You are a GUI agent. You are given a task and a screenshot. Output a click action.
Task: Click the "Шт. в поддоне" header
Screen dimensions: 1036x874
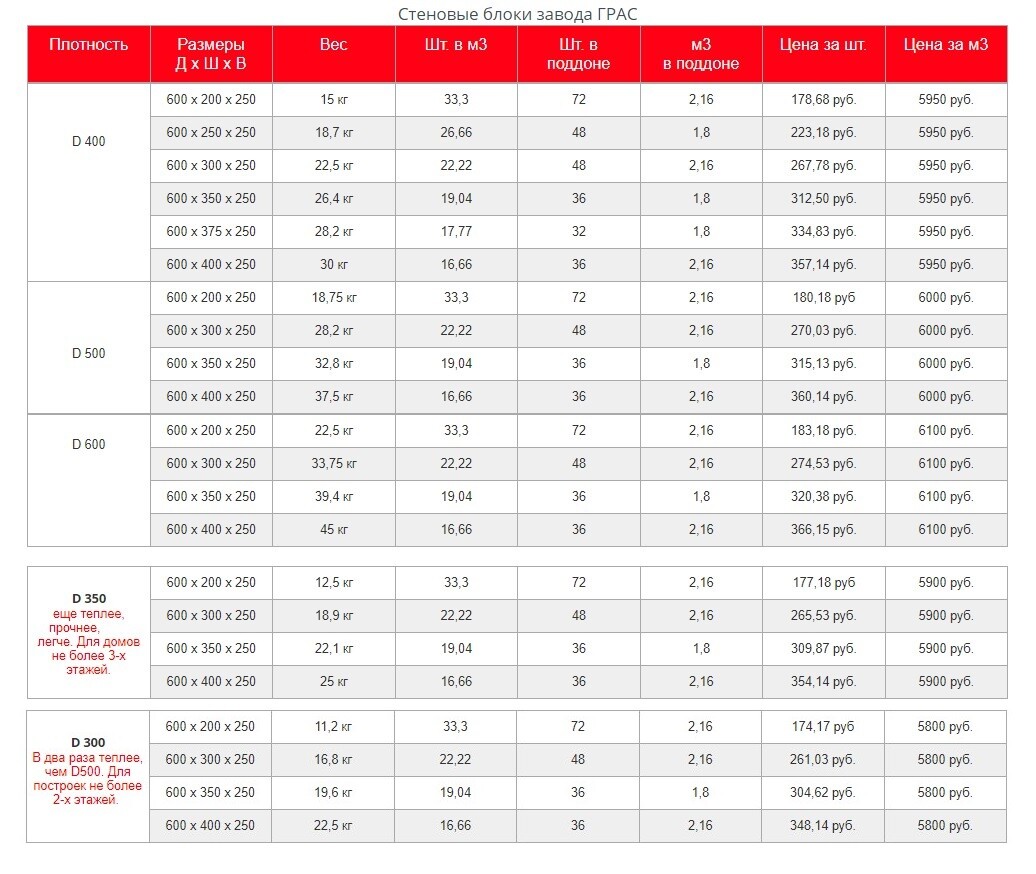578,54
